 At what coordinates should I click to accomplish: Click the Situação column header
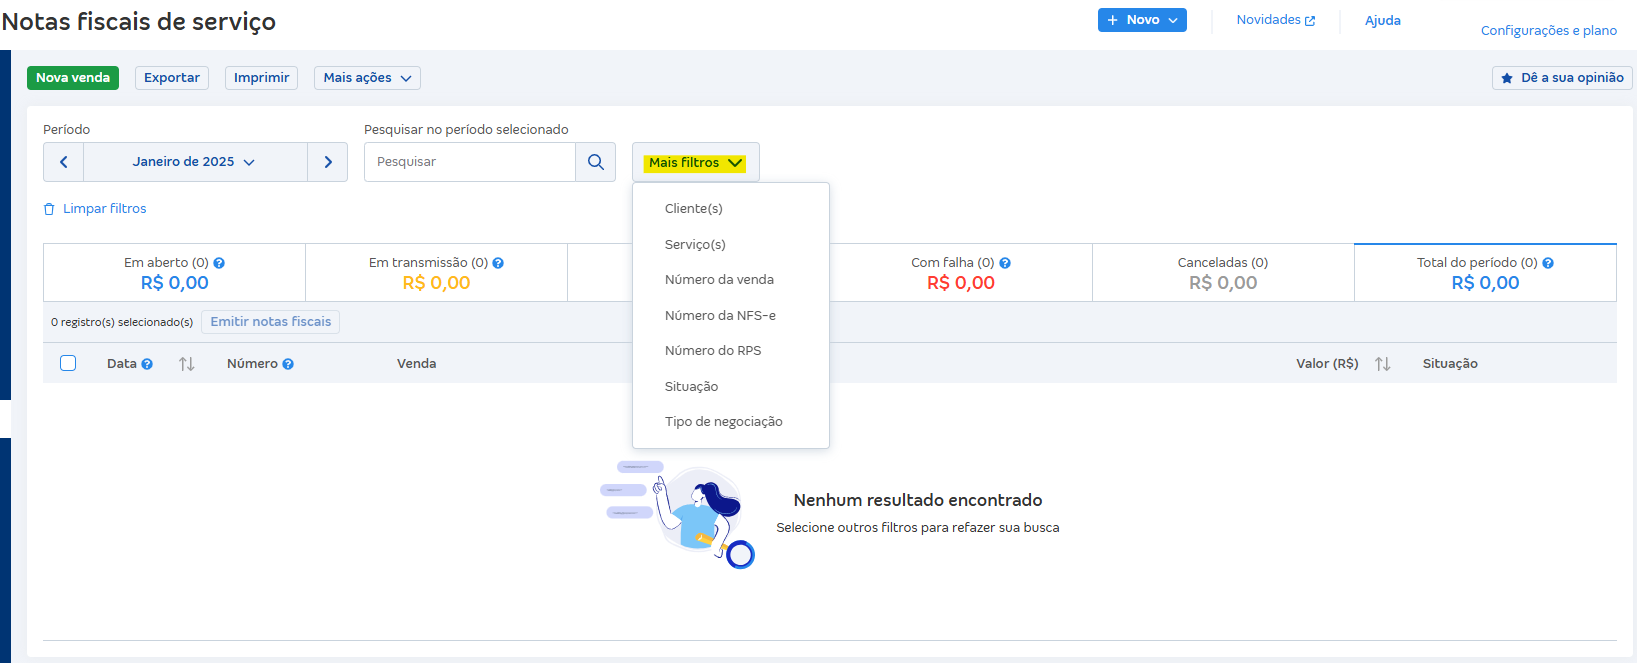1450,364
